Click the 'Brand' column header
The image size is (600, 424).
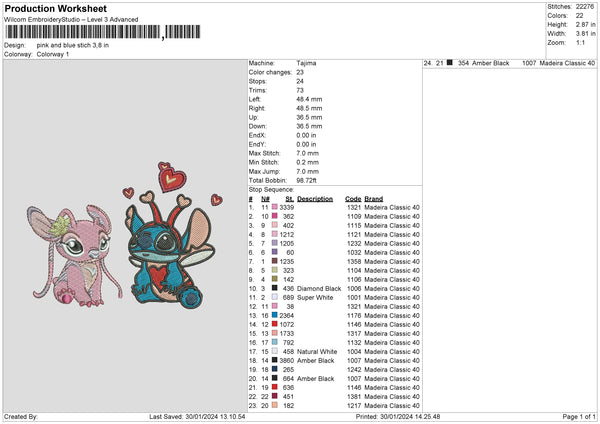tap(373, 199)
